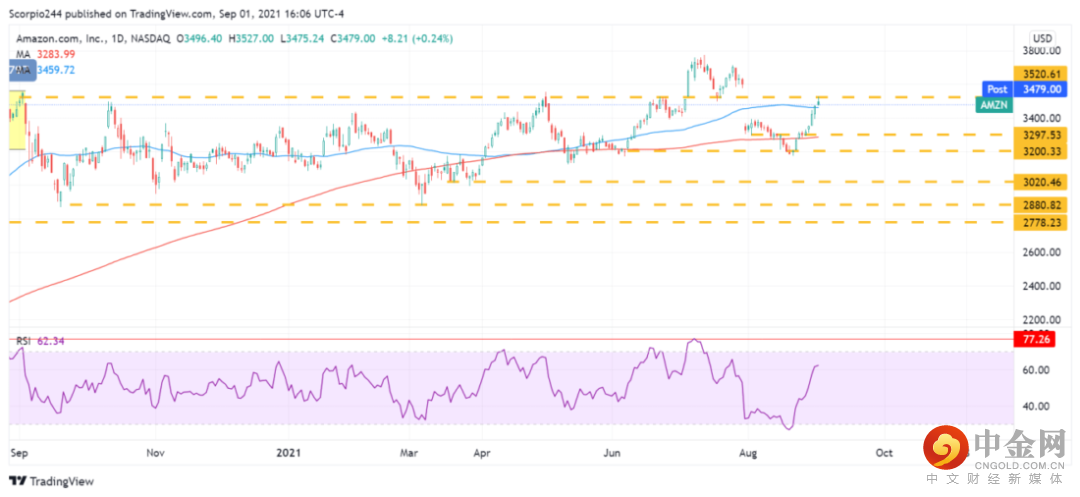Click the yellow highlighted rectangle at chart left
Image resolution: width=1080 pixels, height=497 pixels.
tap(17, 120)
